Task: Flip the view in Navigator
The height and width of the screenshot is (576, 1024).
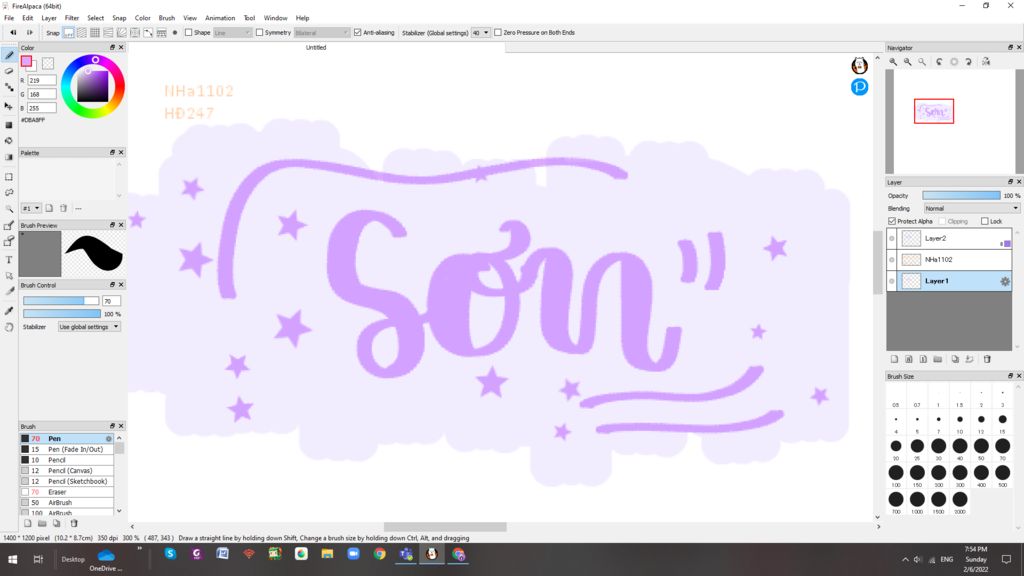Action: click(x=986, y=61)
